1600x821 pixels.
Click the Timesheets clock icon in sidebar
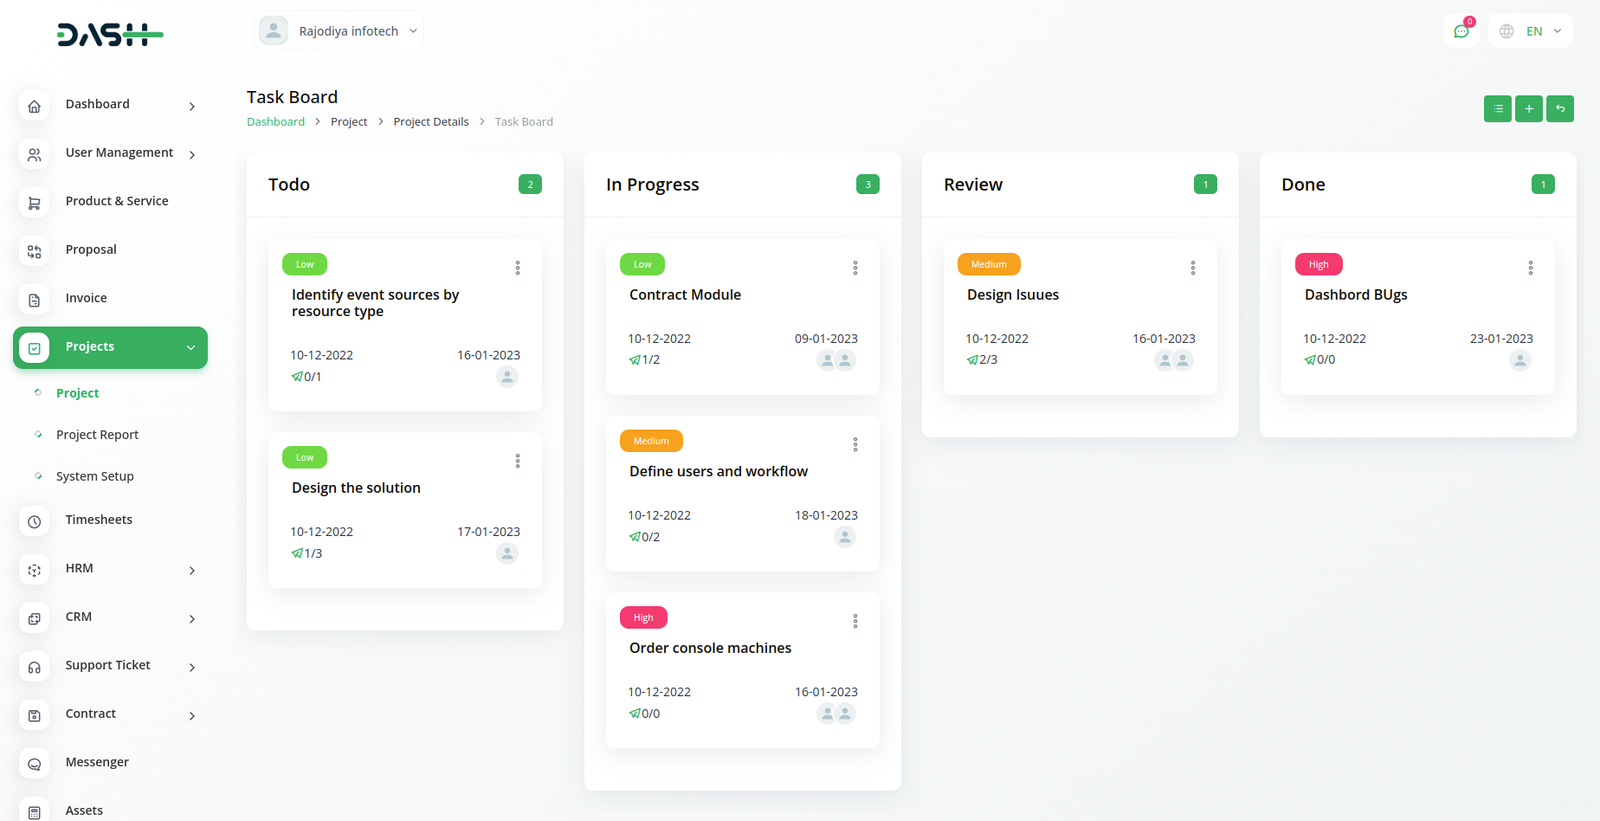click(x=34, y=521)
